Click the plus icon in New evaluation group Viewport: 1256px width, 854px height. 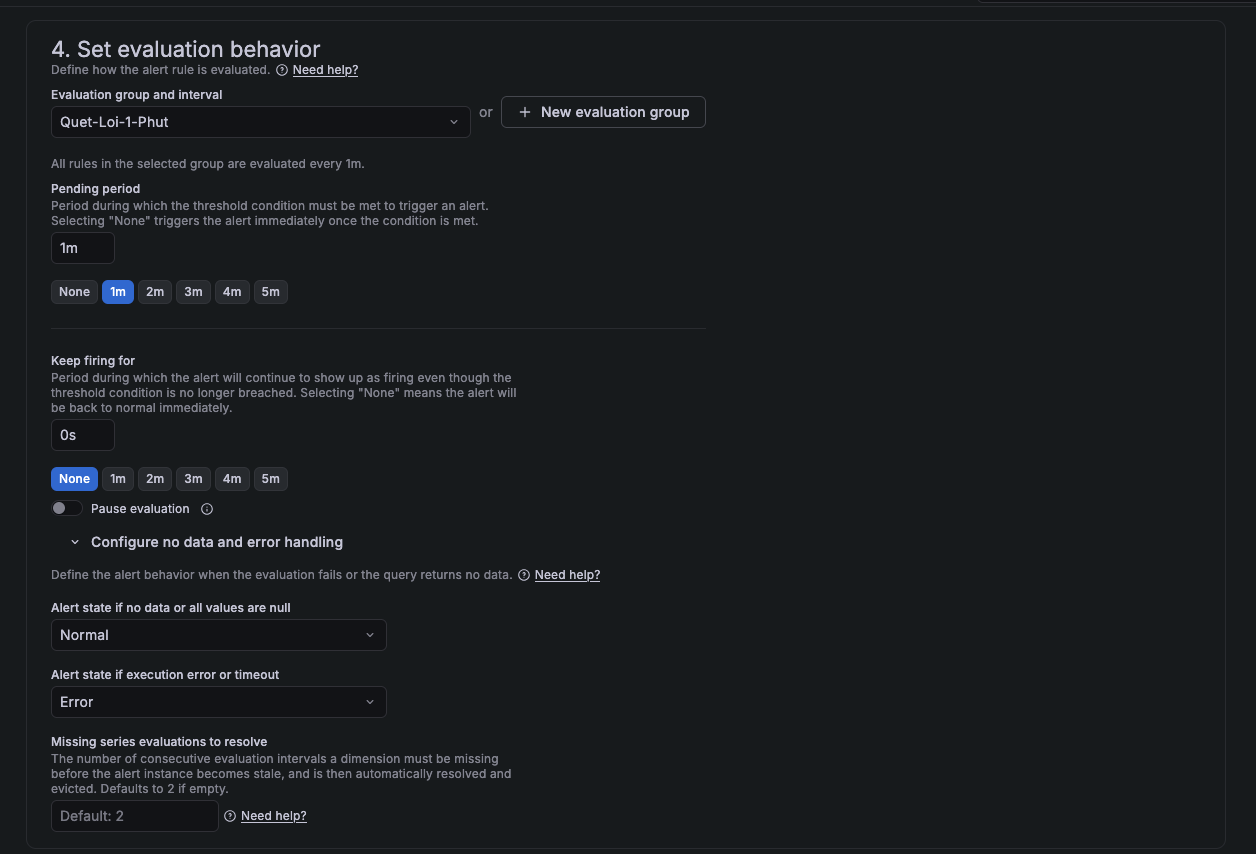tap(525, 112)
